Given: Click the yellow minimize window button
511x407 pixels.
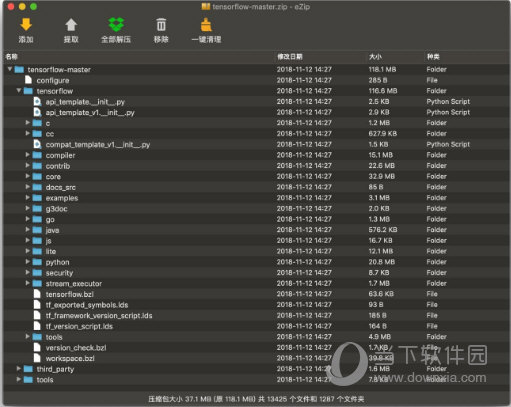Looking at the screenshot, I should [x=22, y=6].
